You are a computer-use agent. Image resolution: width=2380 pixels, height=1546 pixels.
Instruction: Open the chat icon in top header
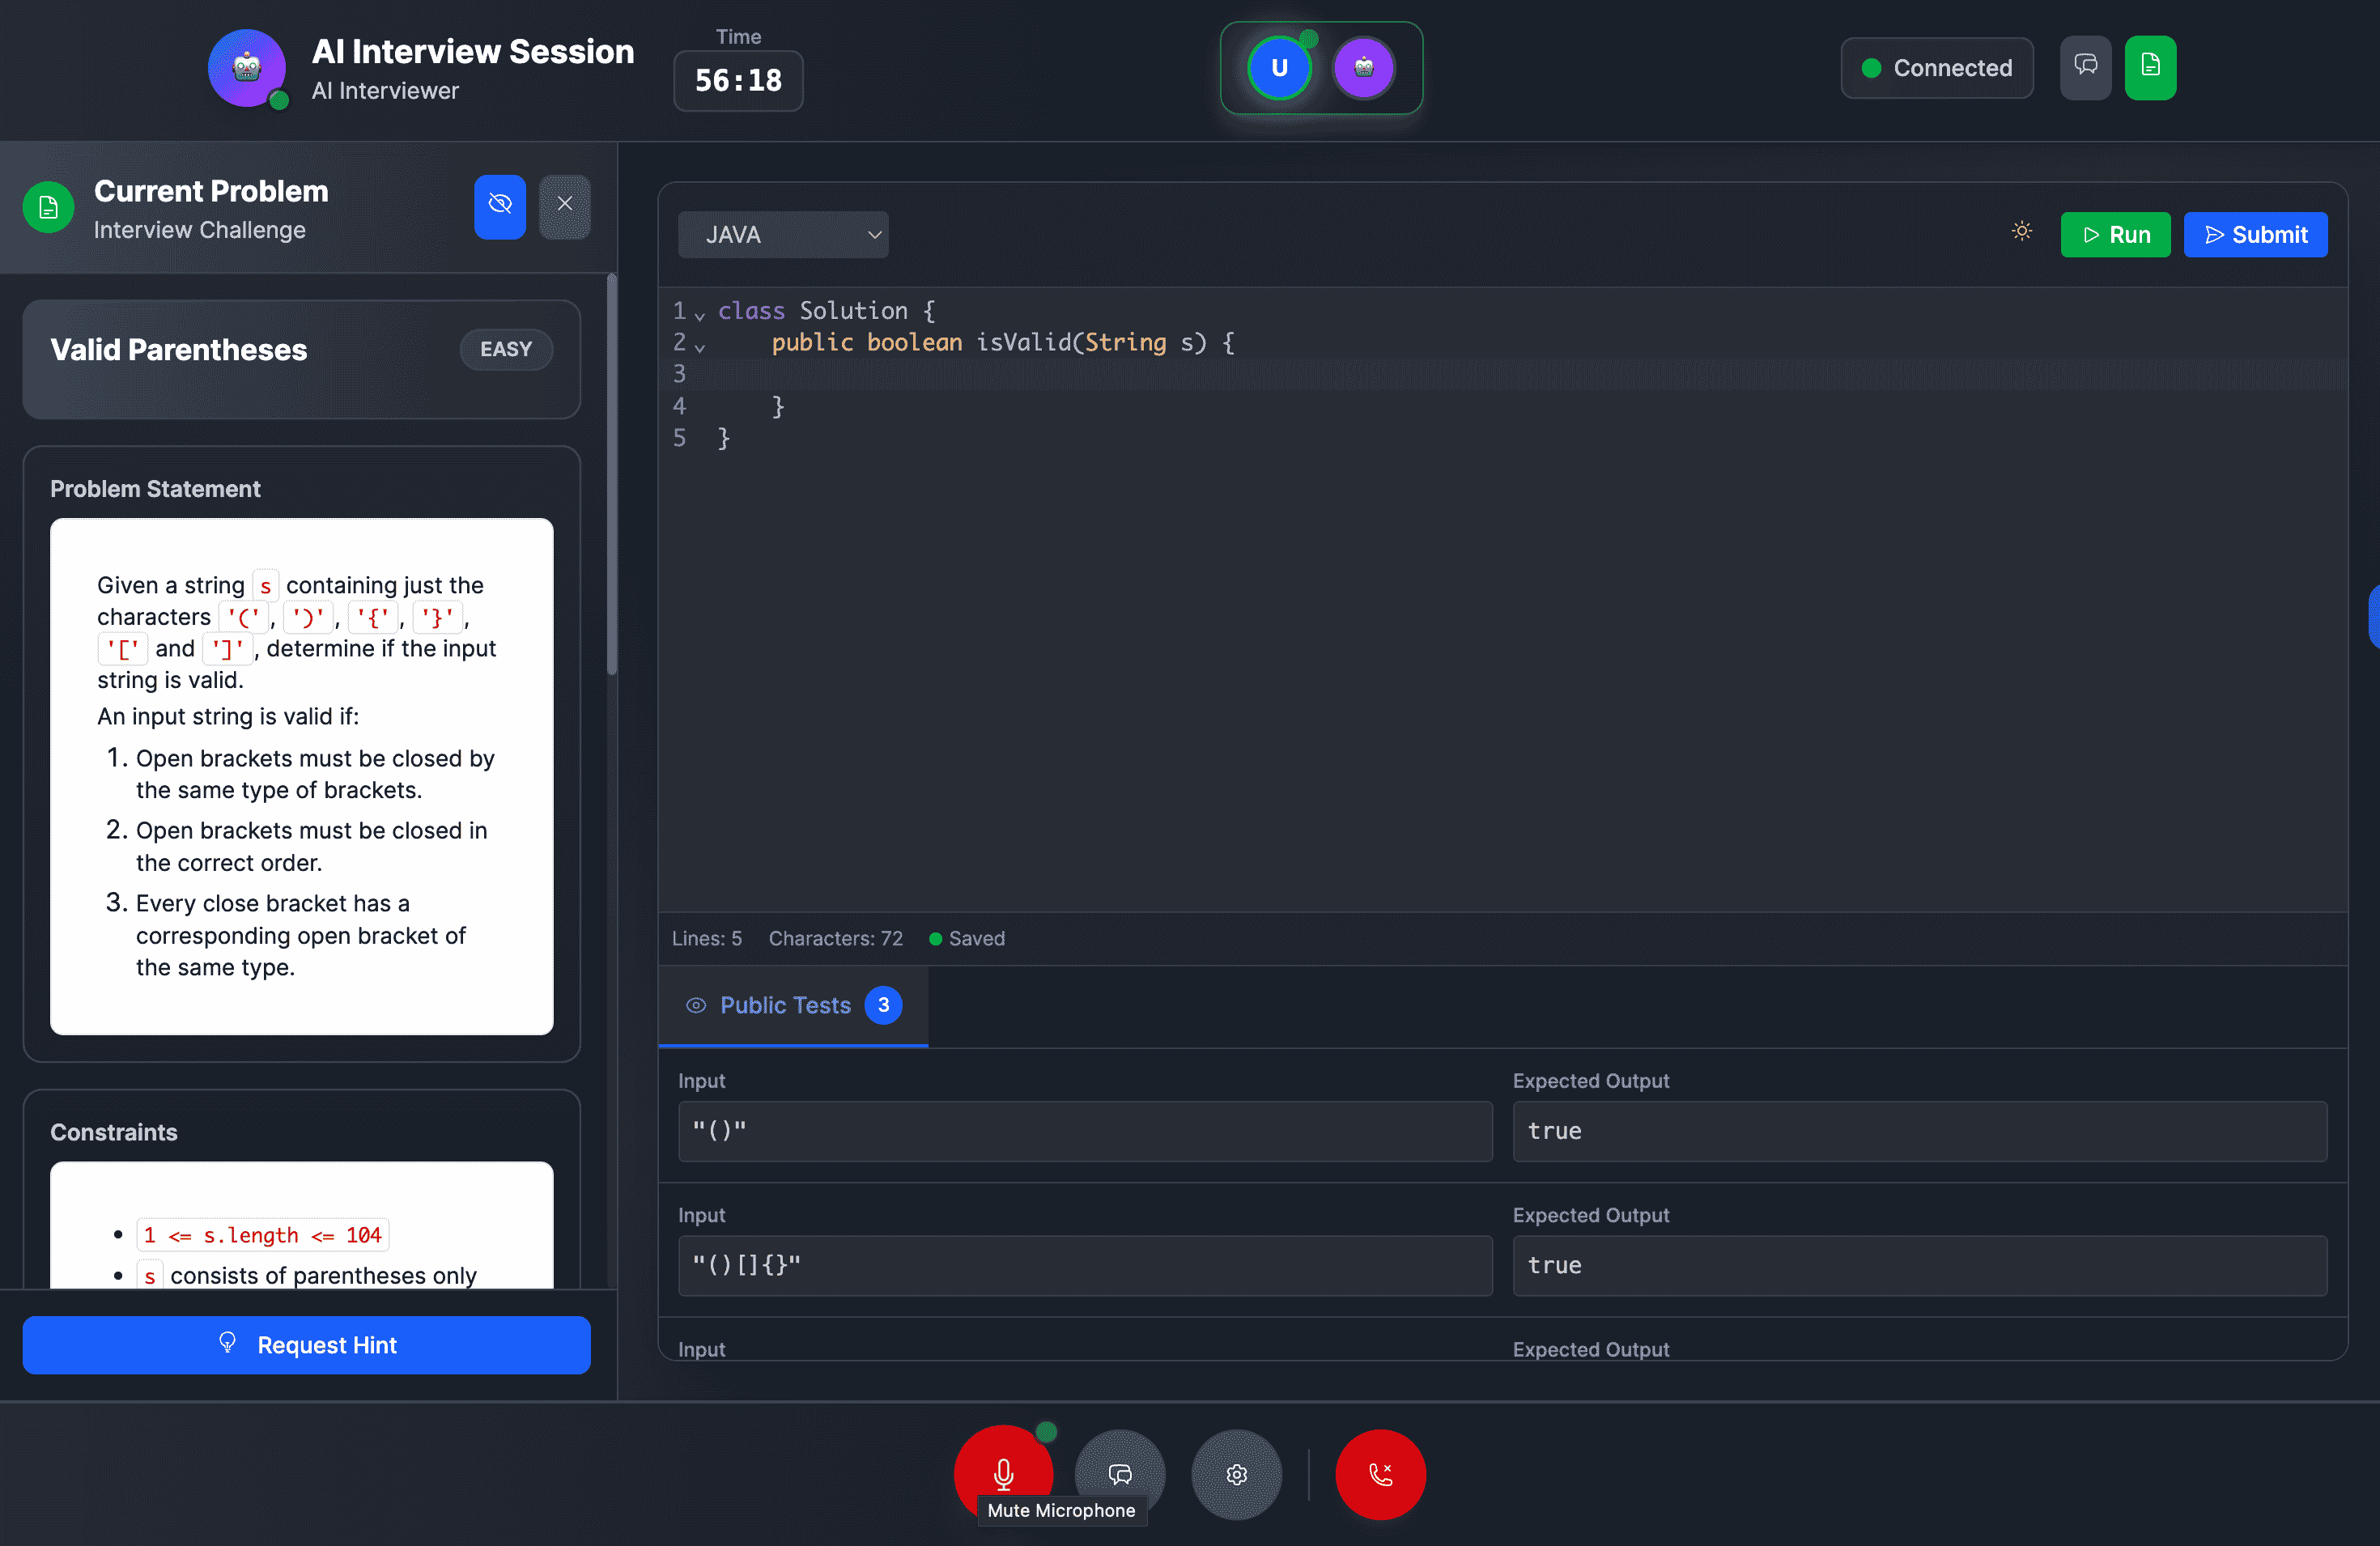point(2085,67)
